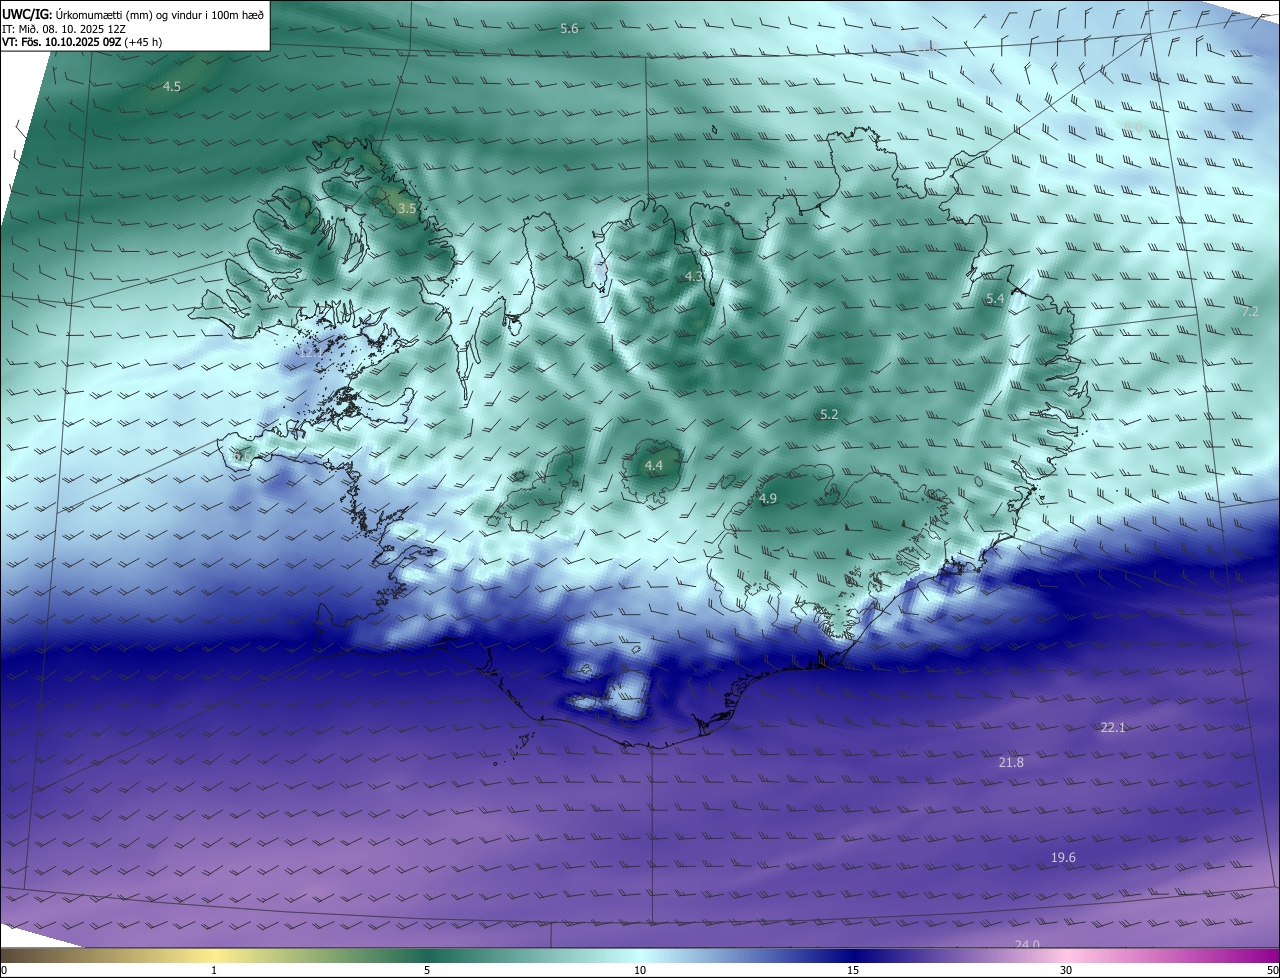1280x978 pixels.
Task: Click the 5.2 value label in the highlands
Action: coord(829,414)
